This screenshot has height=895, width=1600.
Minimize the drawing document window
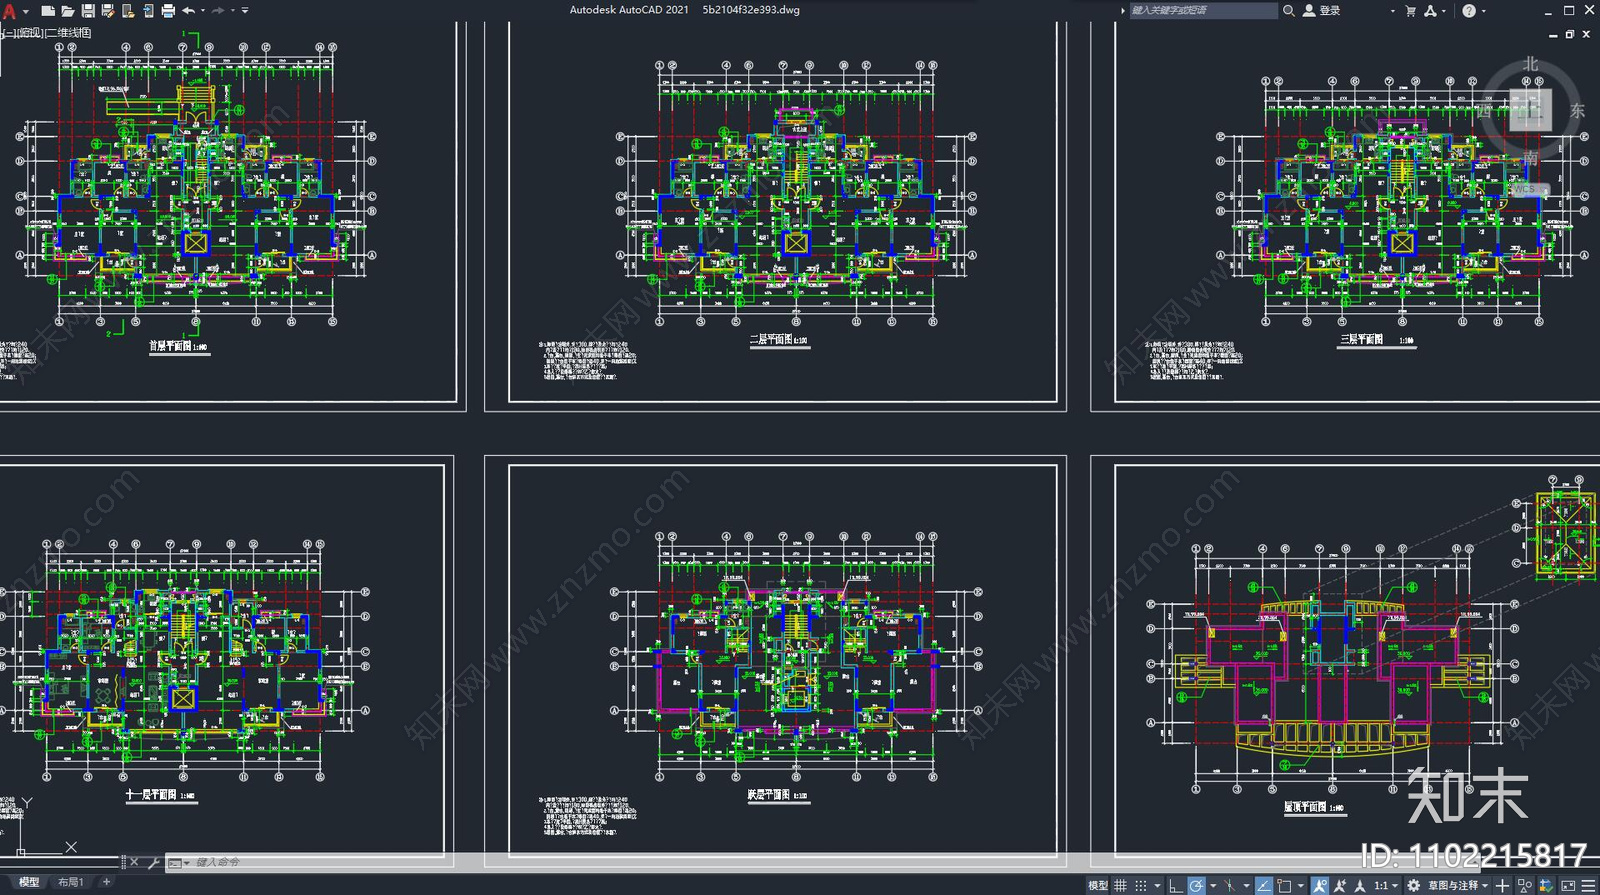(1553, 35)
